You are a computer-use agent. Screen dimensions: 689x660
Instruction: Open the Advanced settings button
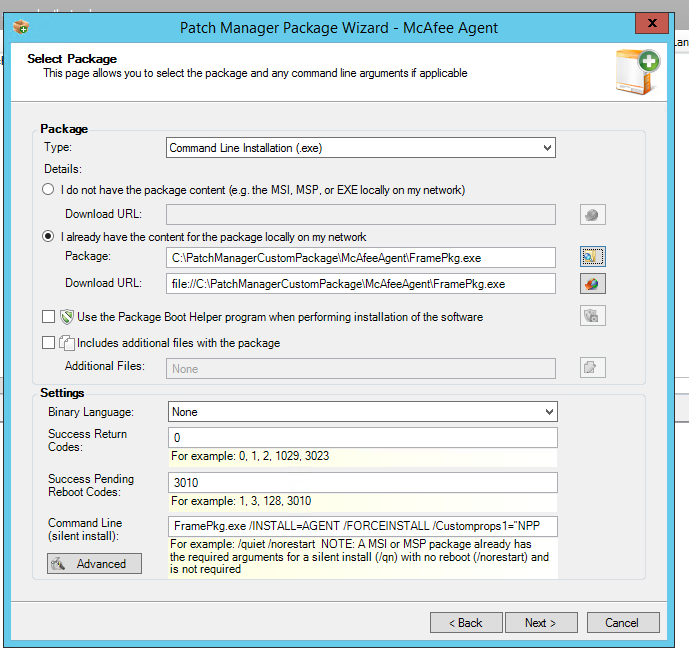(94, 563)
